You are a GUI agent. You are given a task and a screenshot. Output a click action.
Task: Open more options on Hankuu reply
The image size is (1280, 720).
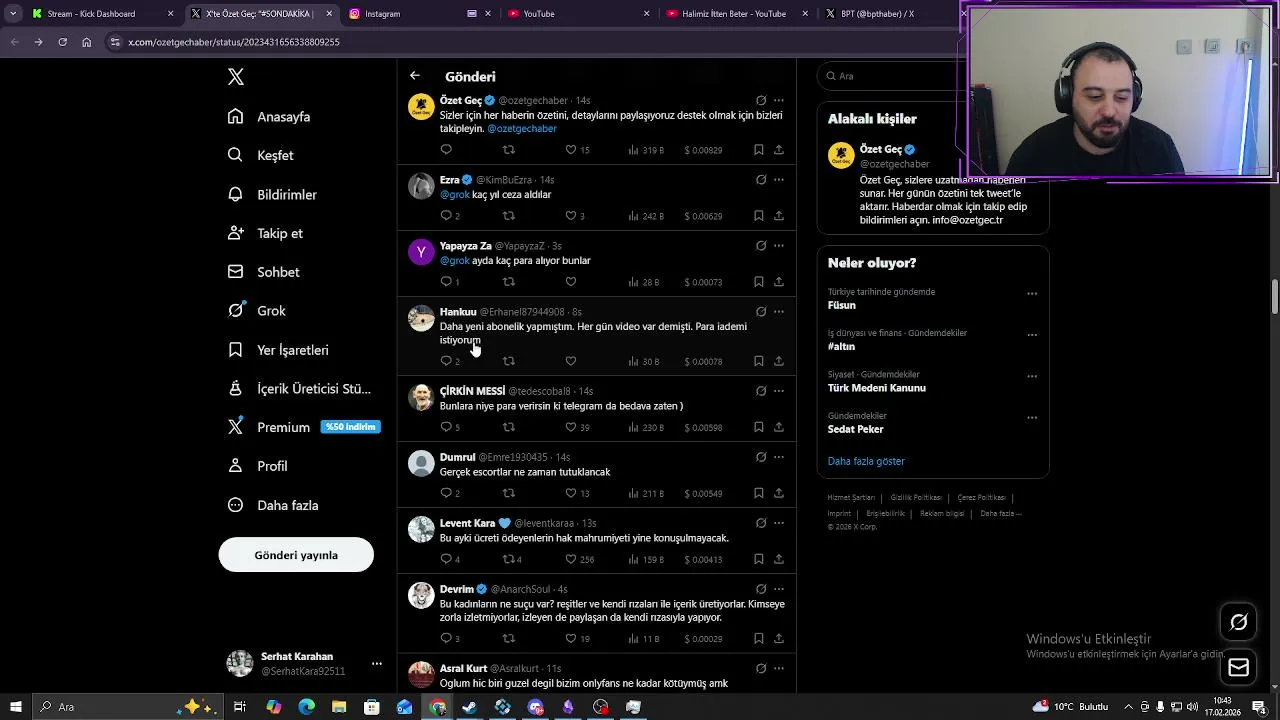[x=779, y=312]
